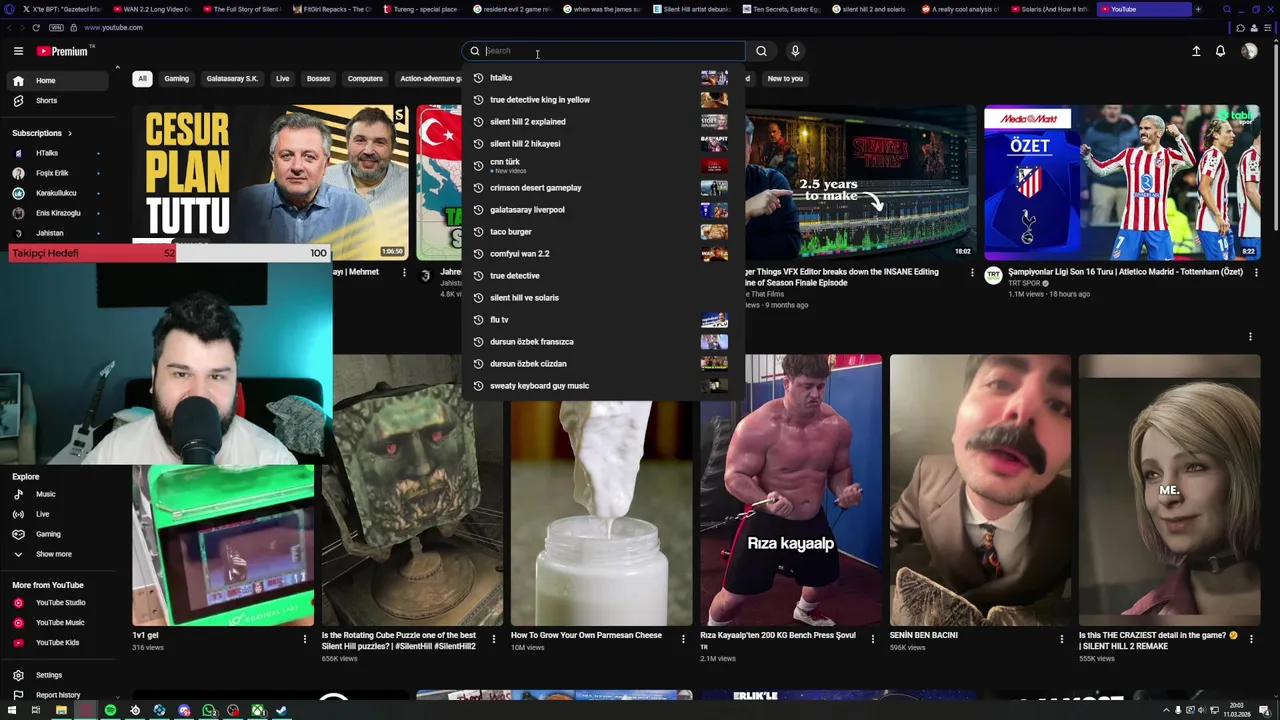Open options for Stranger Things VFX video
The image size is (1280, 720).
pyautogui.click(x=971, y=272)
